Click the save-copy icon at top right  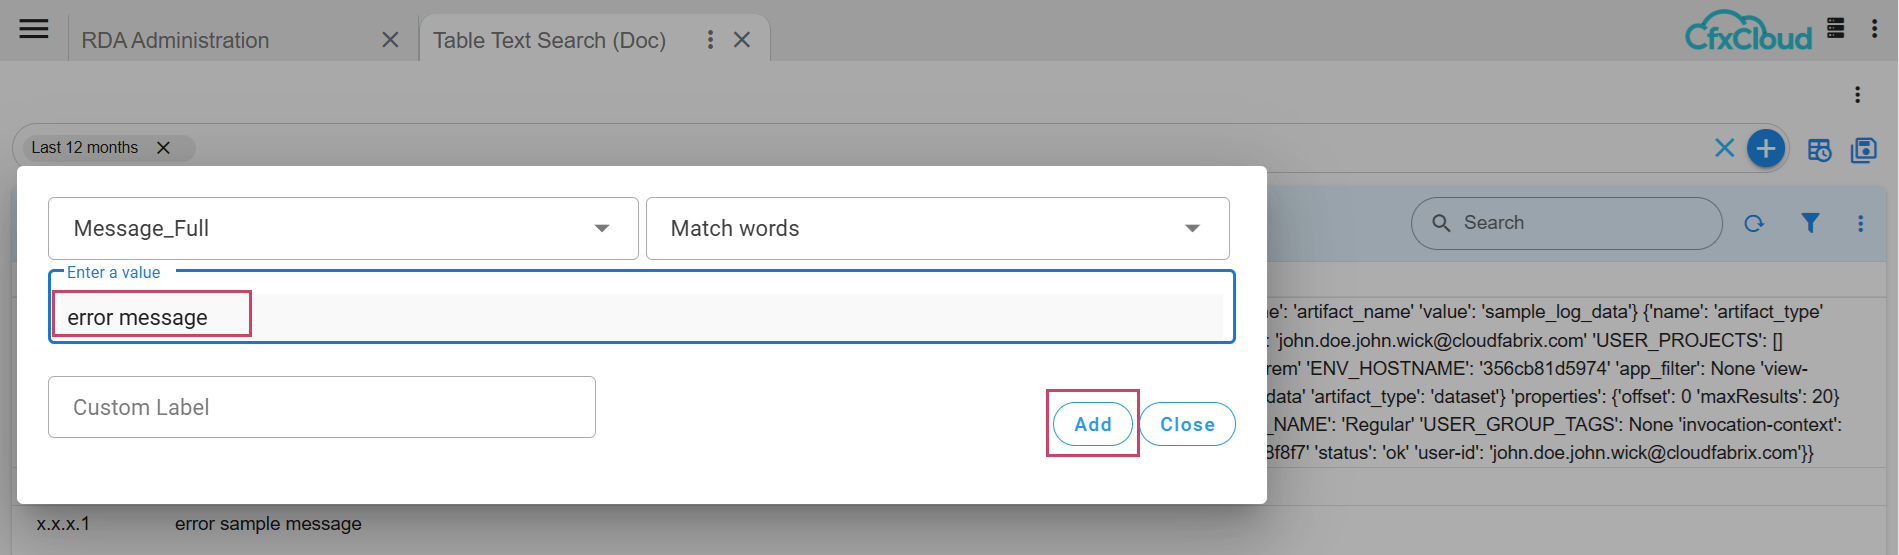click(1864, 150)
